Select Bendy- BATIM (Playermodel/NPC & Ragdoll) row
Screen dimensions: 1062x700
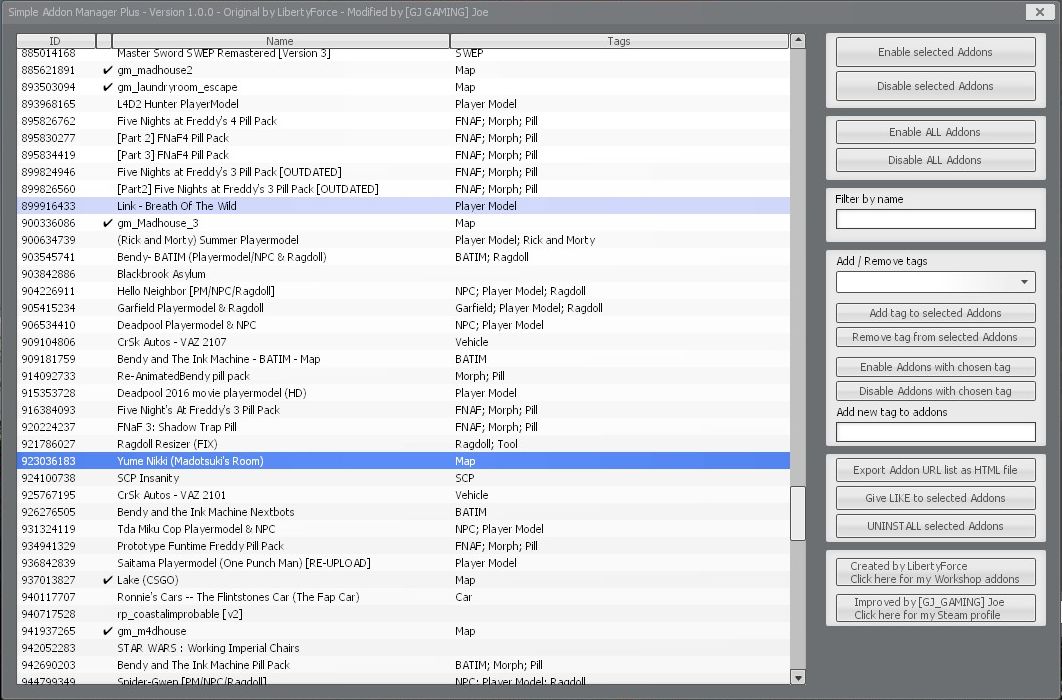[403, 257]
